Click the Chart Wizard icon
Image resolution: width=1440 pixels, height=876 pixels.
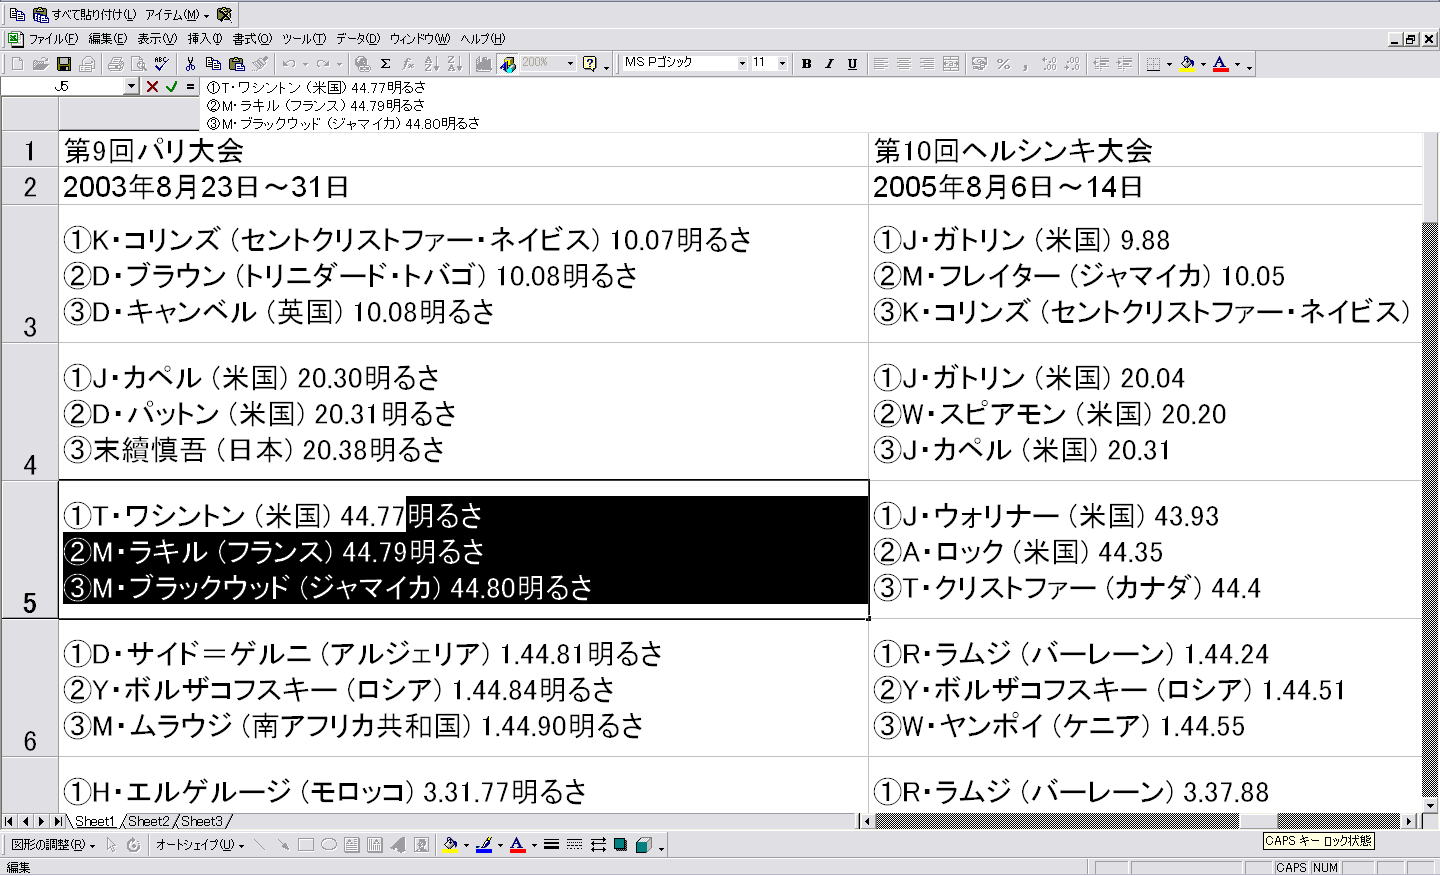(484, 64)
